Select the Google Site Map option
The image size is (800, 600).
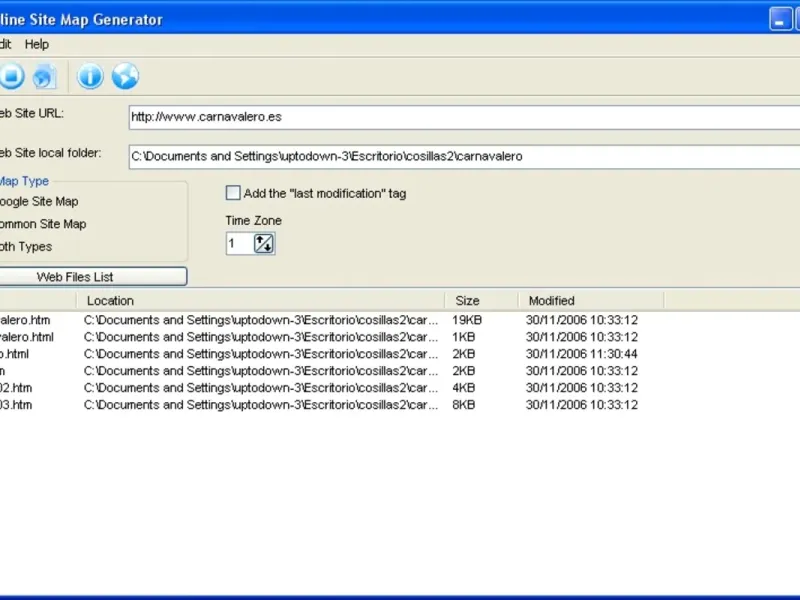click(x=39, y=202)
